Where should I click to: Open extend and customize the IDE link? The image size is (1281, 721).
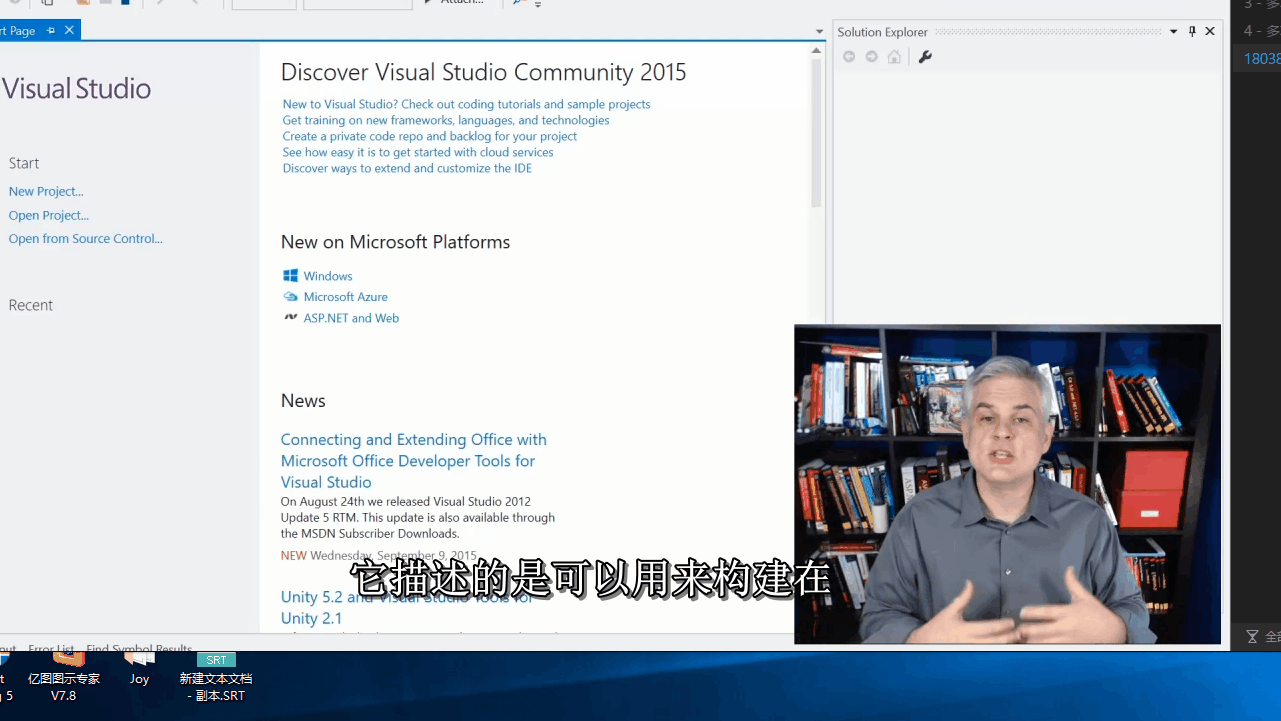407,168
